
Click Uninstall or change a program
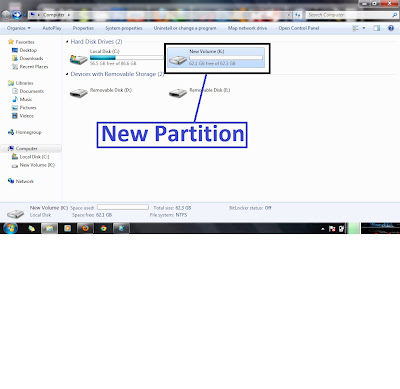point(185,28)
